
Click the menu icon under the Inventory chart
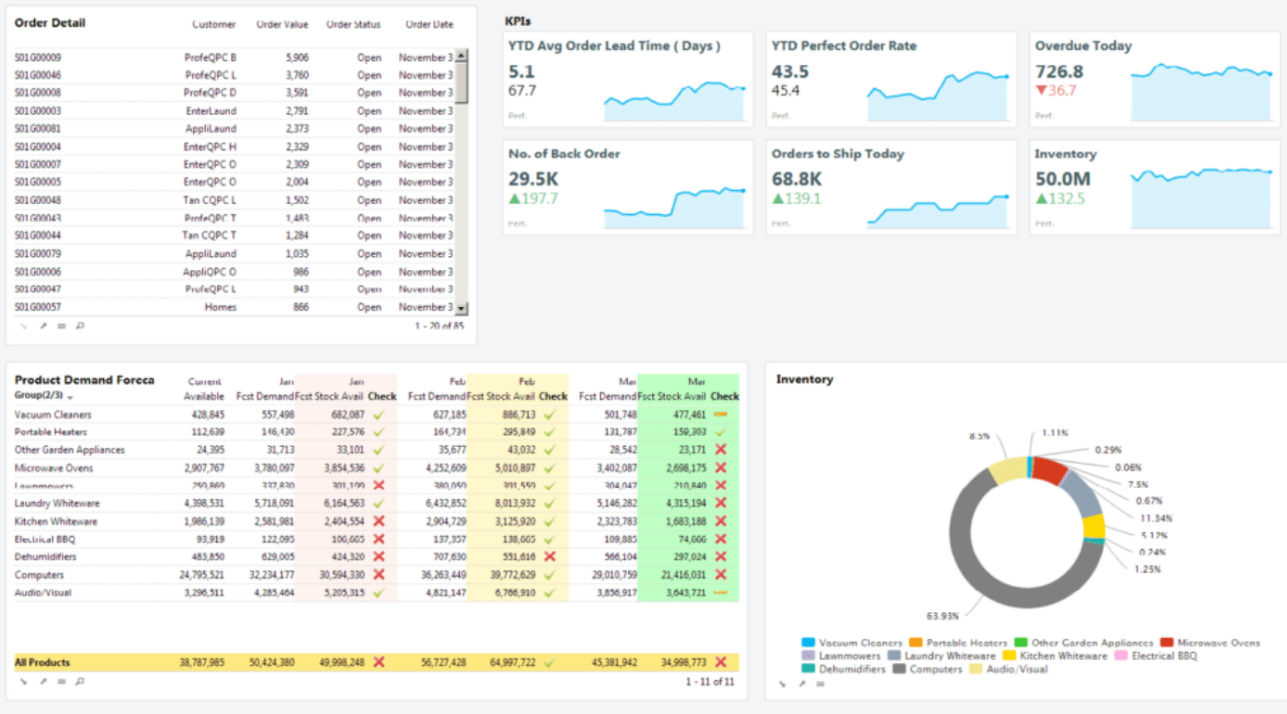click(820, 685)
